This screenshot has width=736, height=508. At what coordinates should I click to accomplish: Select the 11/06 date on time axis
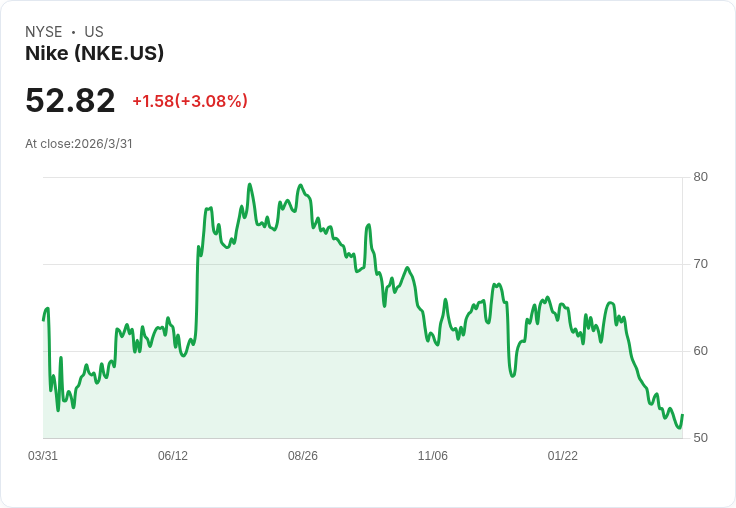tap(433, 456)
